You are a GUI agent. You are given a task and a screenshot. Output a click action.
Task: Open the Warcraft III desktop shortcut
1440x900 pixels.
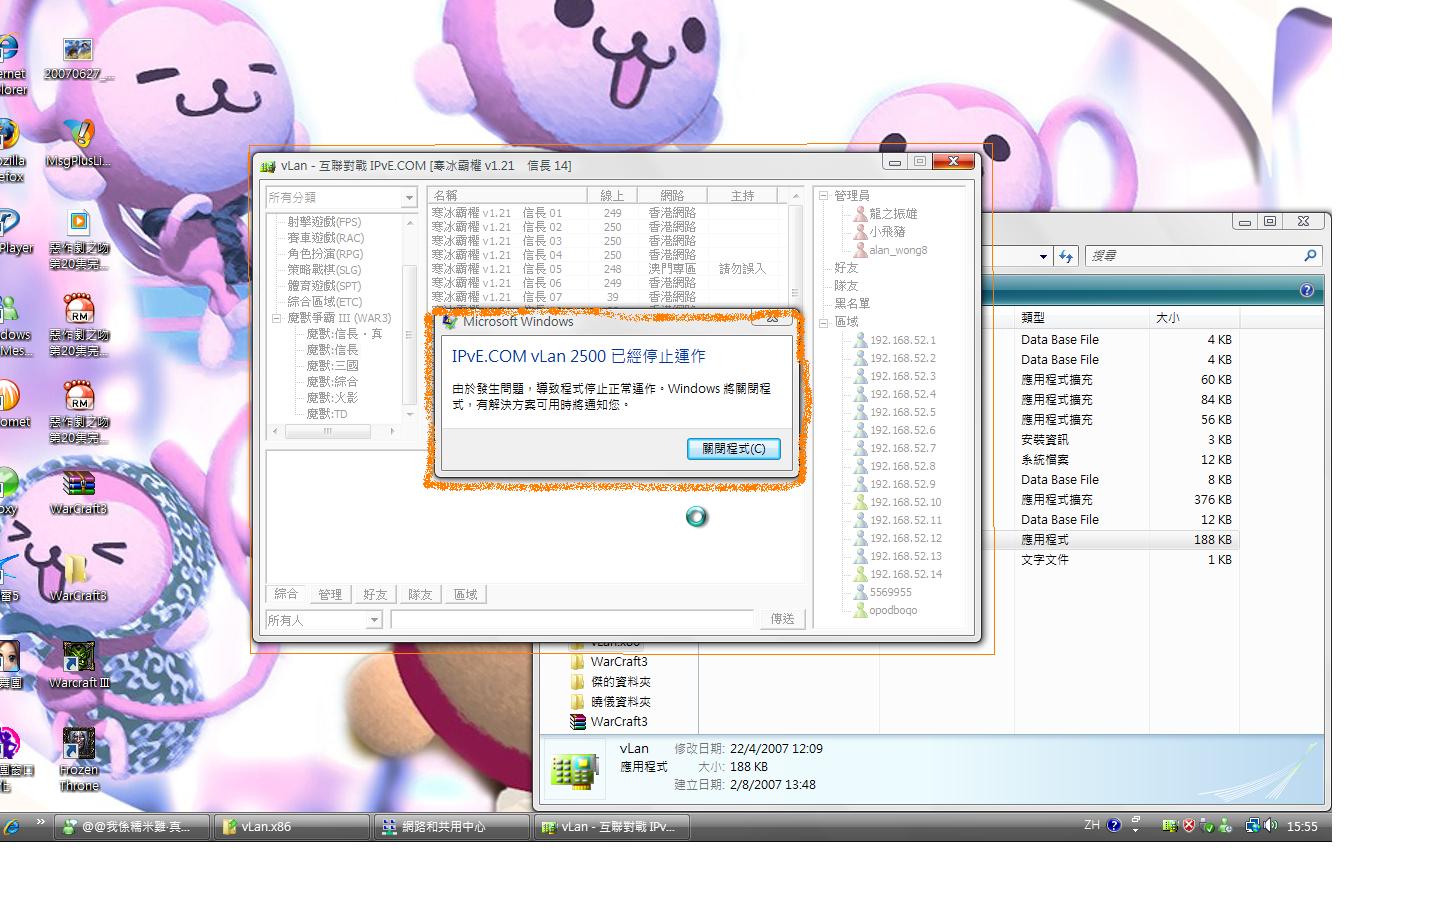tap(78, 657)
